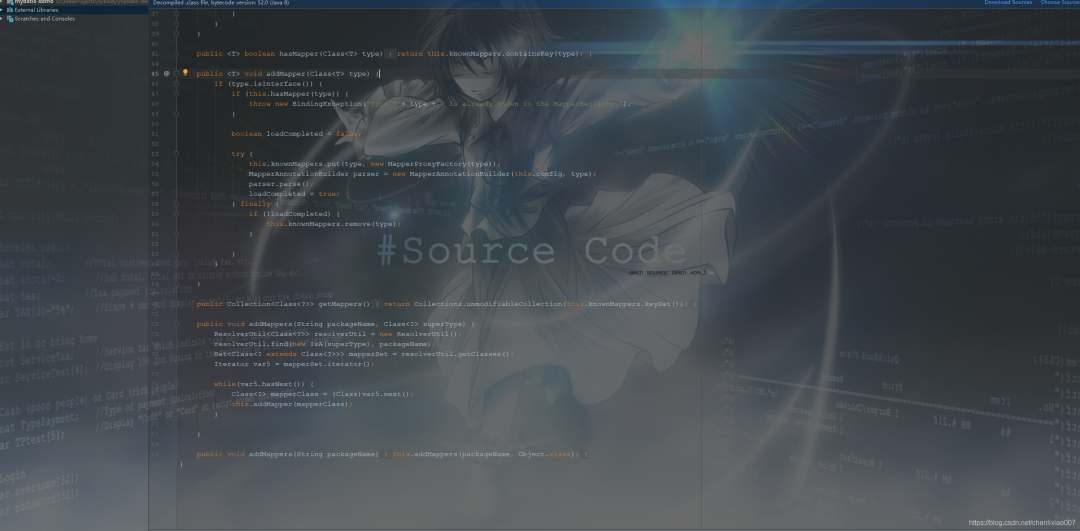Viewport: 1080px width, 531px height.
Task: Click the line number 45 in gutter
Action: 155,74
